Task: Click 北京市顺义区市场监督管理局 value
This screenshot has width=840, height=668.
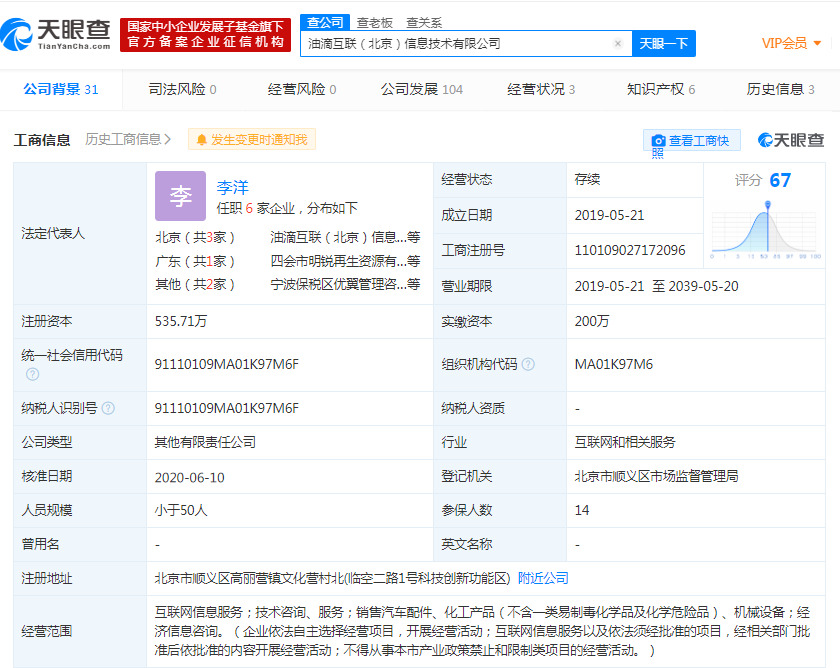Action: (x=656, y=476)
